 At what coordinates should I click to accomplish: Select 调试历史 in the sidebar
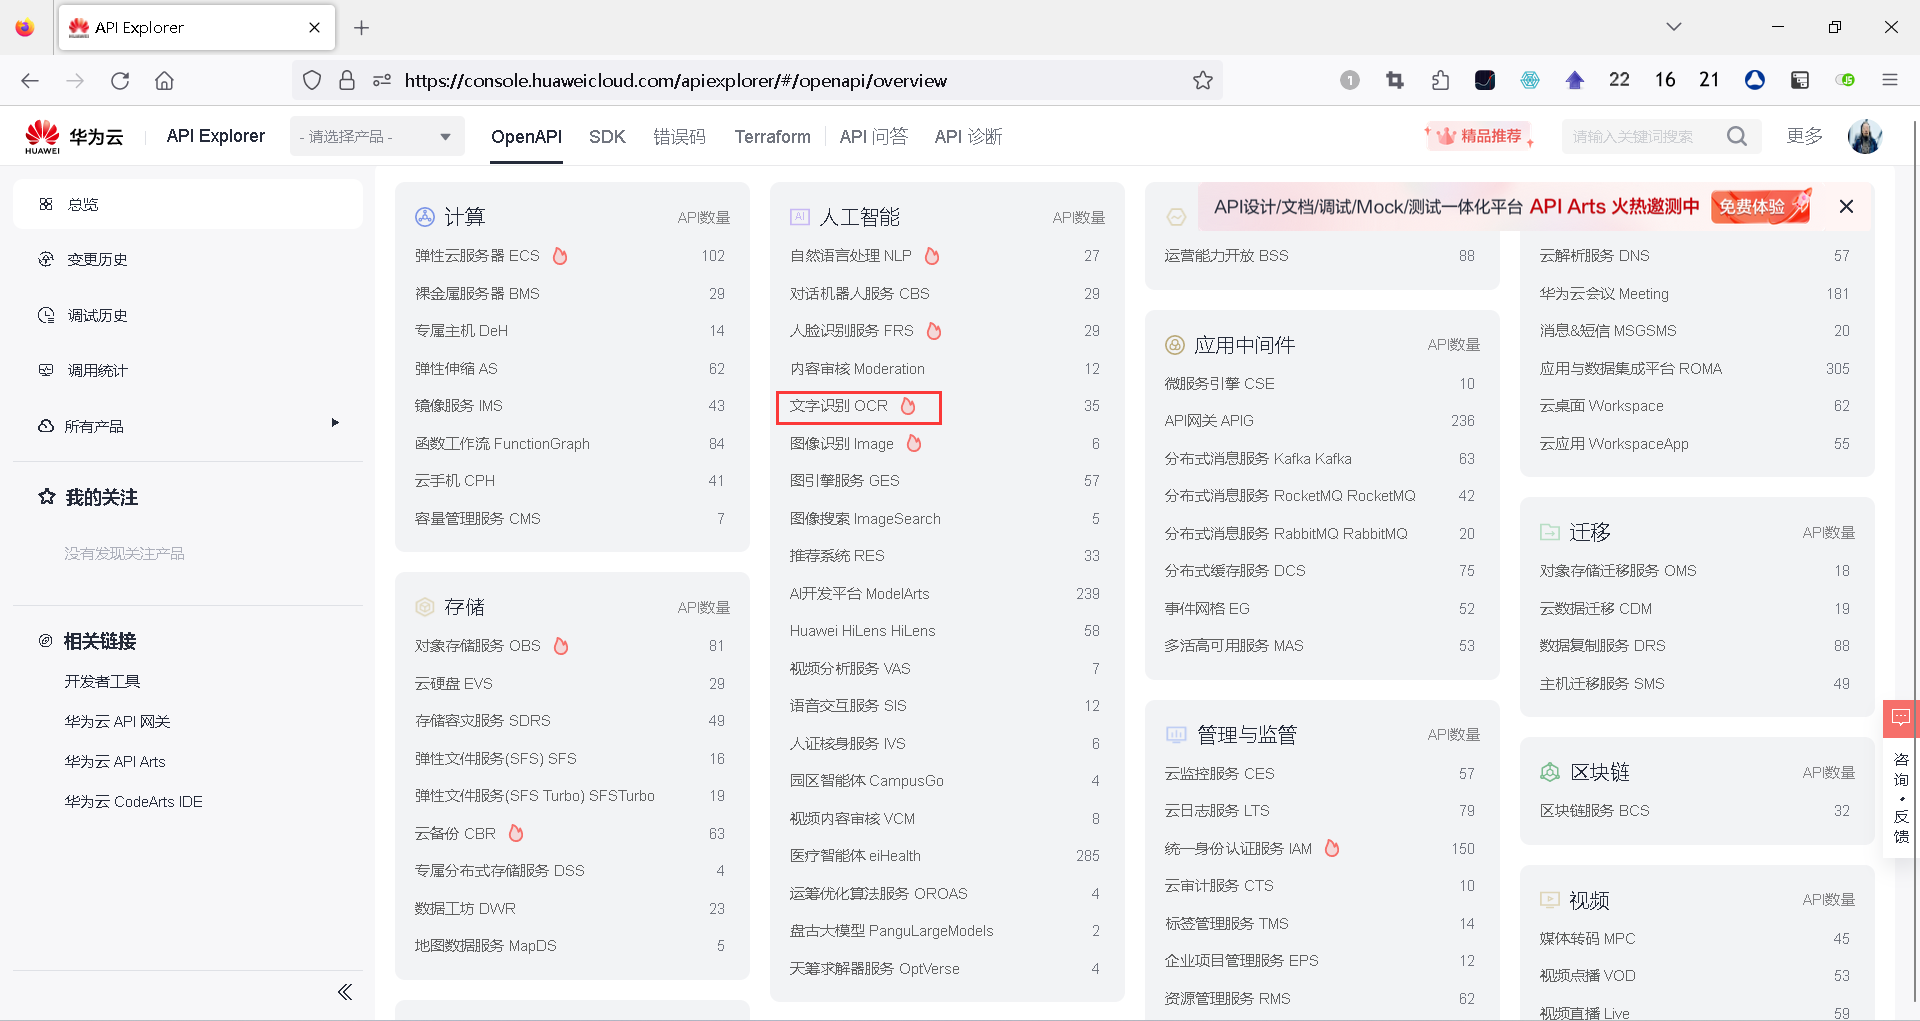point(97,315)
